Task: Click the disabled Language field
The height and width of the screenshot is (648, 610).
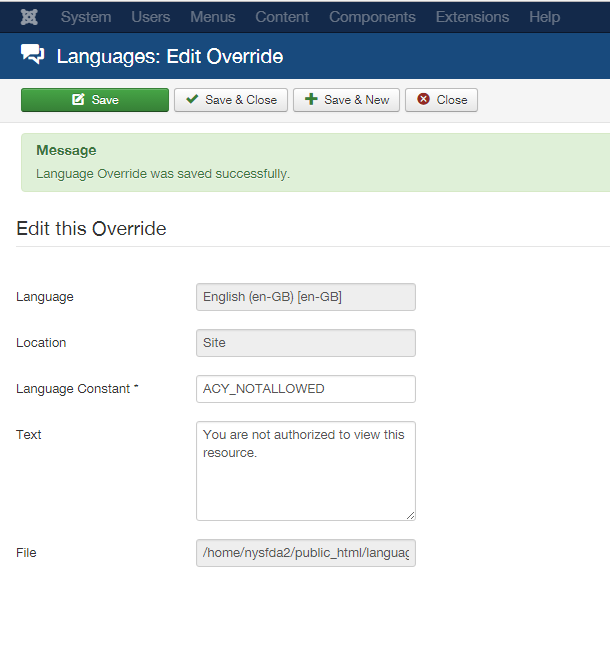Action: pyautogui.click(x=305, y=297)
